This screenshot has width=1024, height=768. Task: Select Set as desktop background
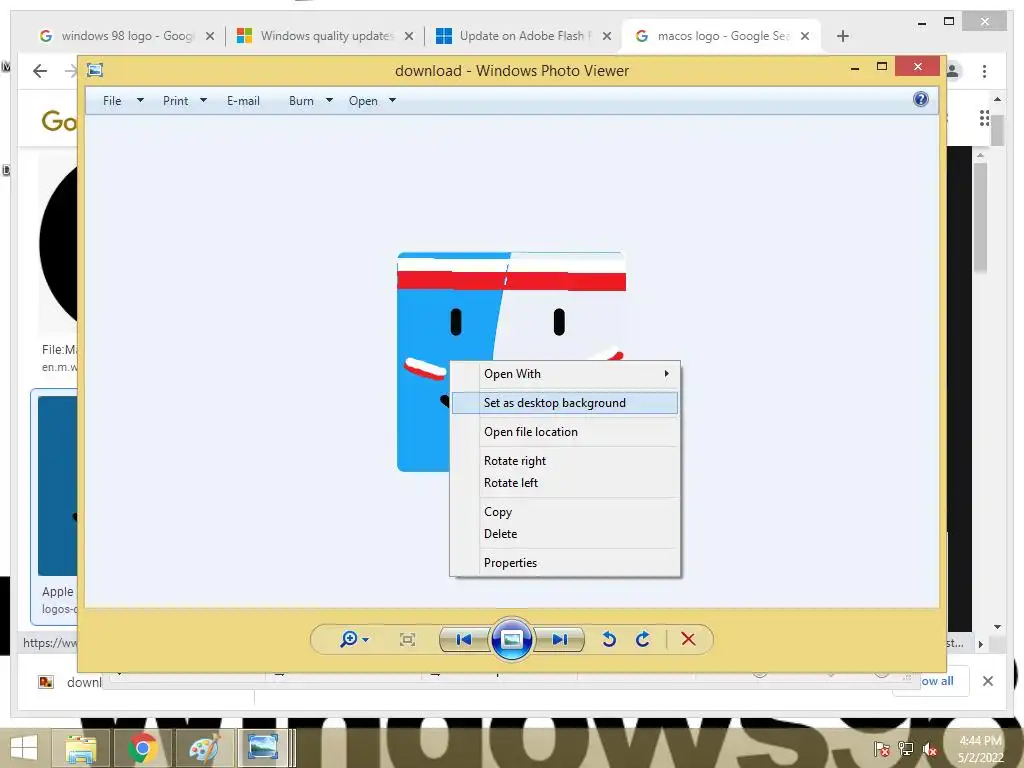[x=566, y=403]
